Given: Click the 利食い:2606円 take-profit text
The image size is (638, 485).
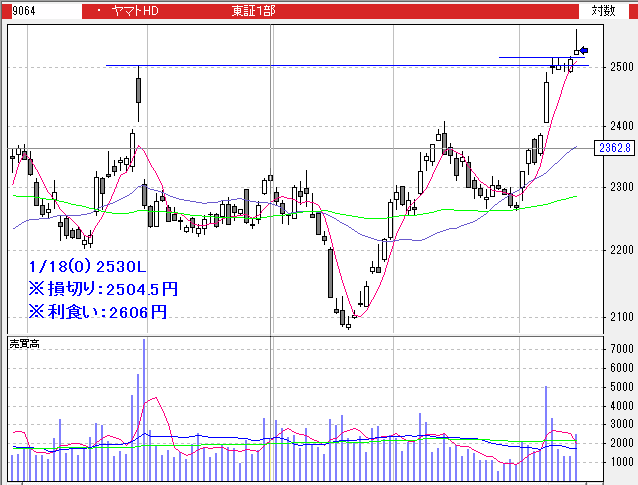Looking at the screenshot, I should 97,311.
